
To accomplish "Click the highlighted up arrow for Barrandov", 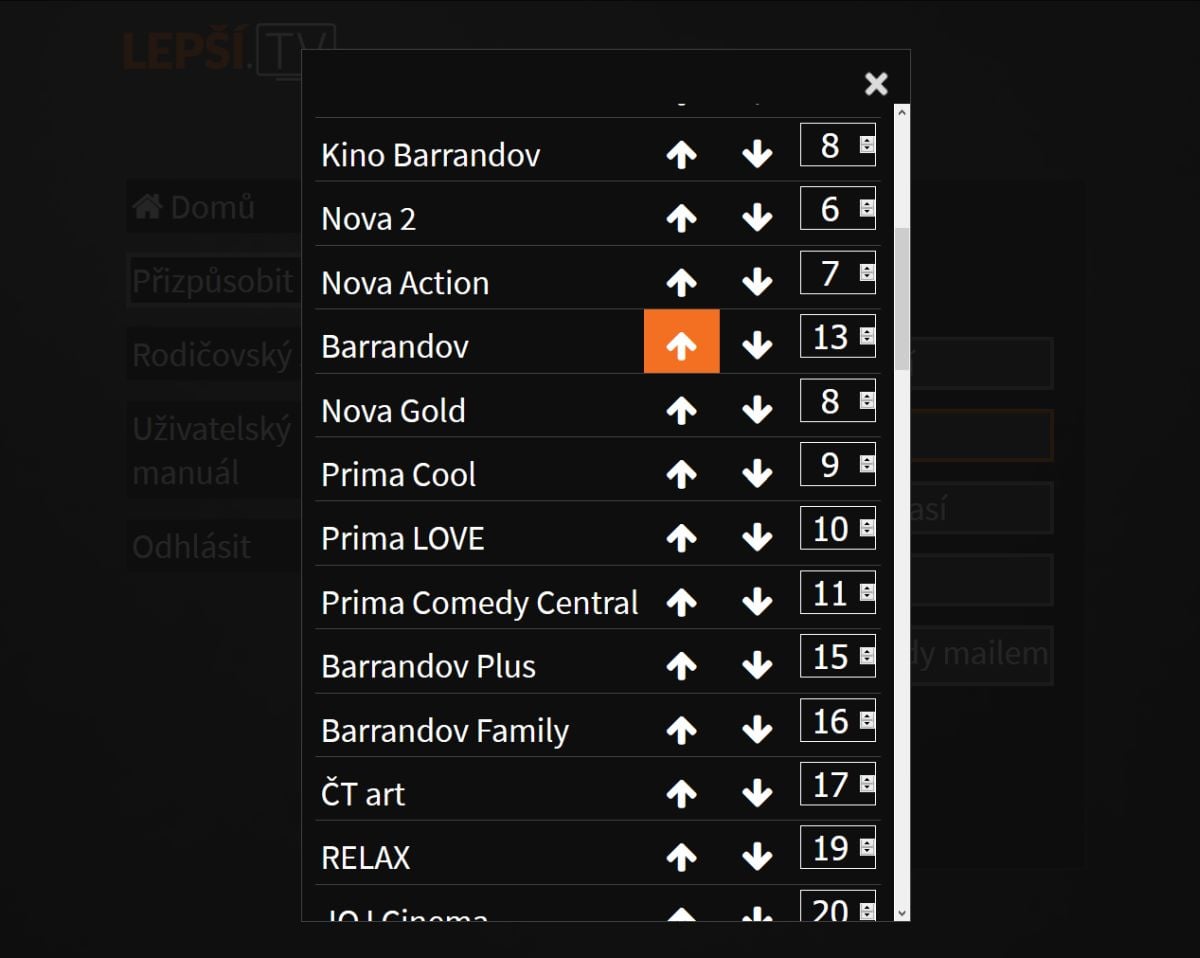I will [681, 346].
